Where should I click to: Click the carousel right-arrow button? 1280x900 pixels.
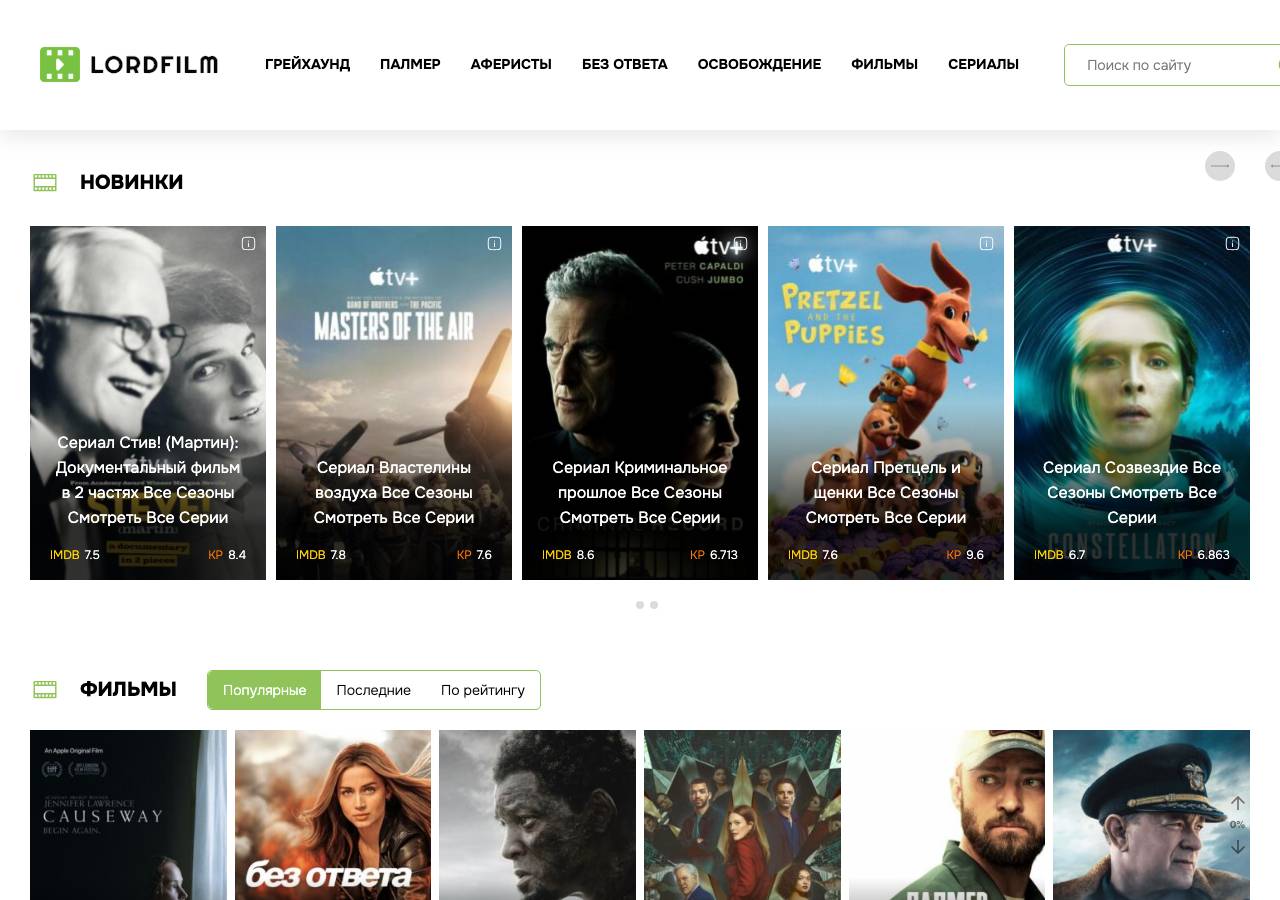[x=1220, y=166]
